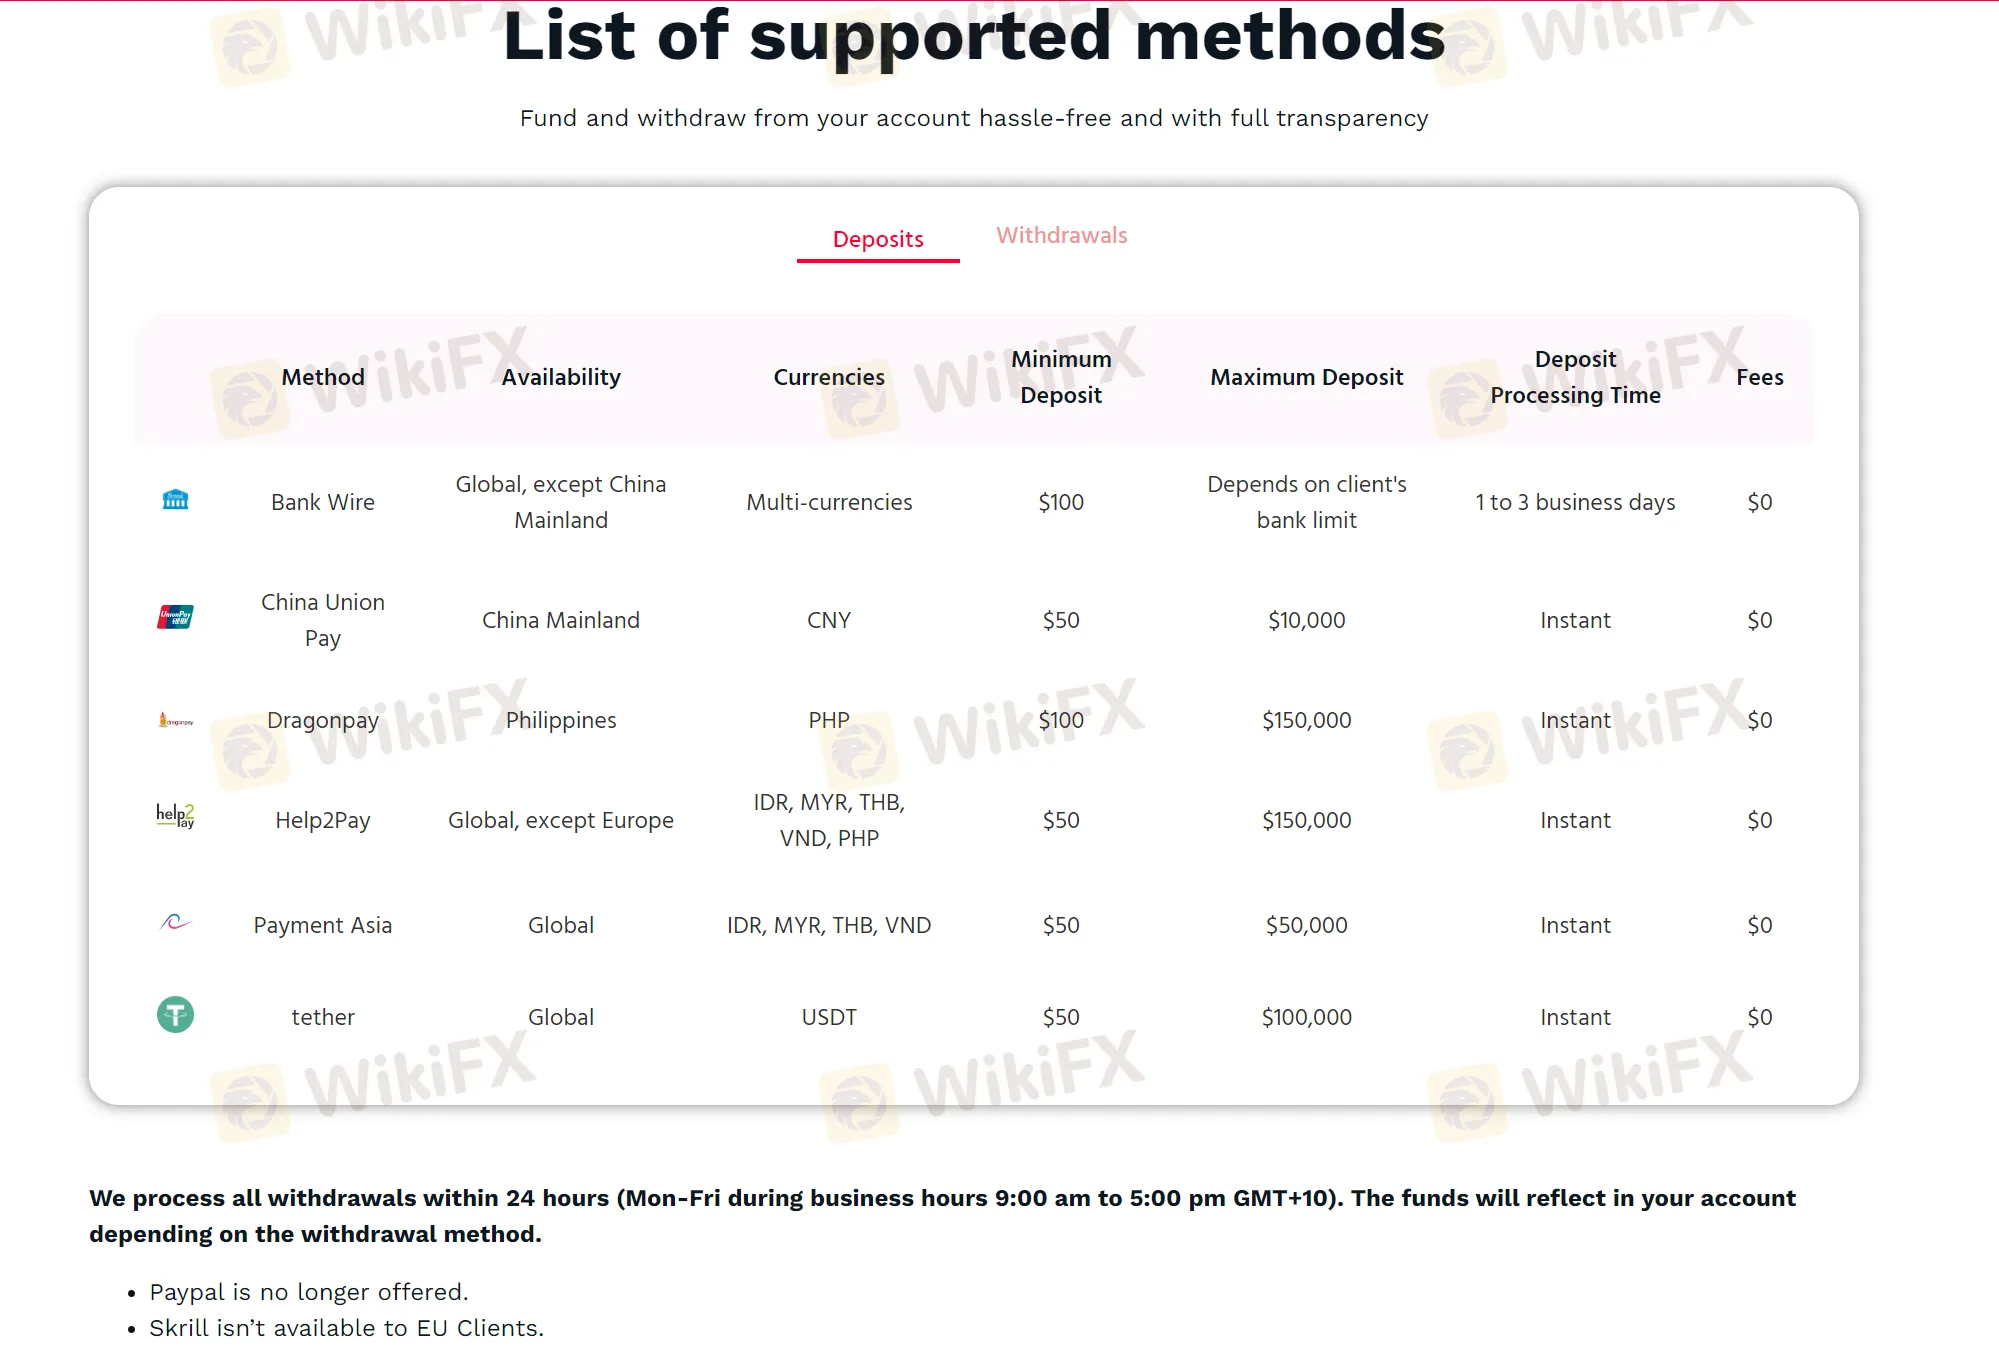
Task: Click the Method column header
Action: tap(323, 377)
